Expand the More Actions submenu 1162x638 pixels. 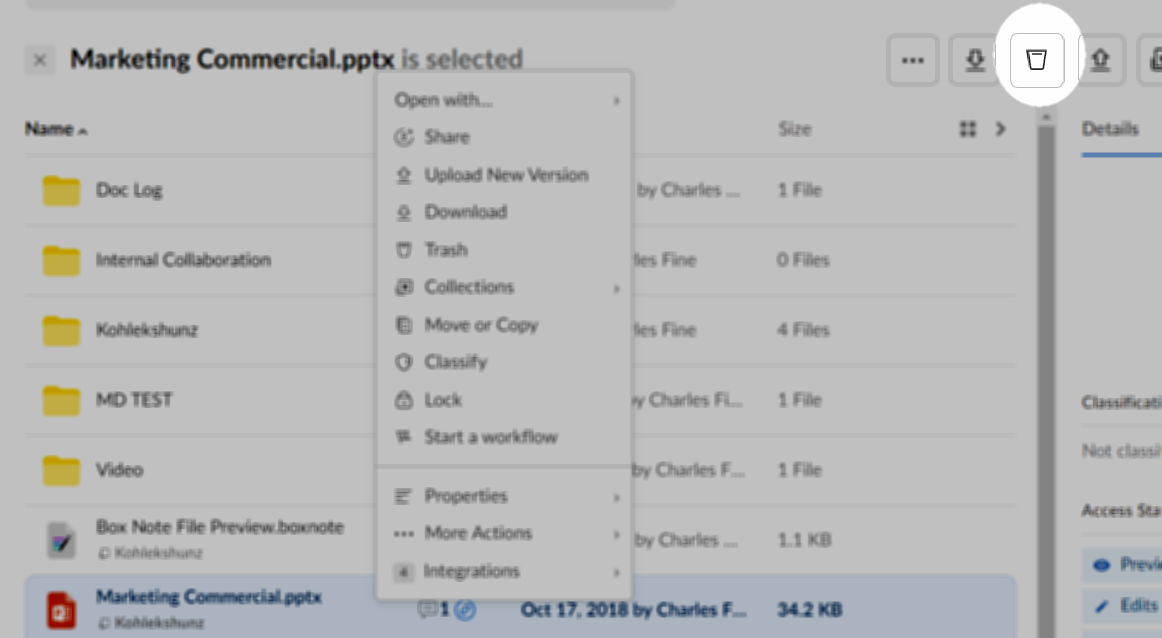(505, 533)
